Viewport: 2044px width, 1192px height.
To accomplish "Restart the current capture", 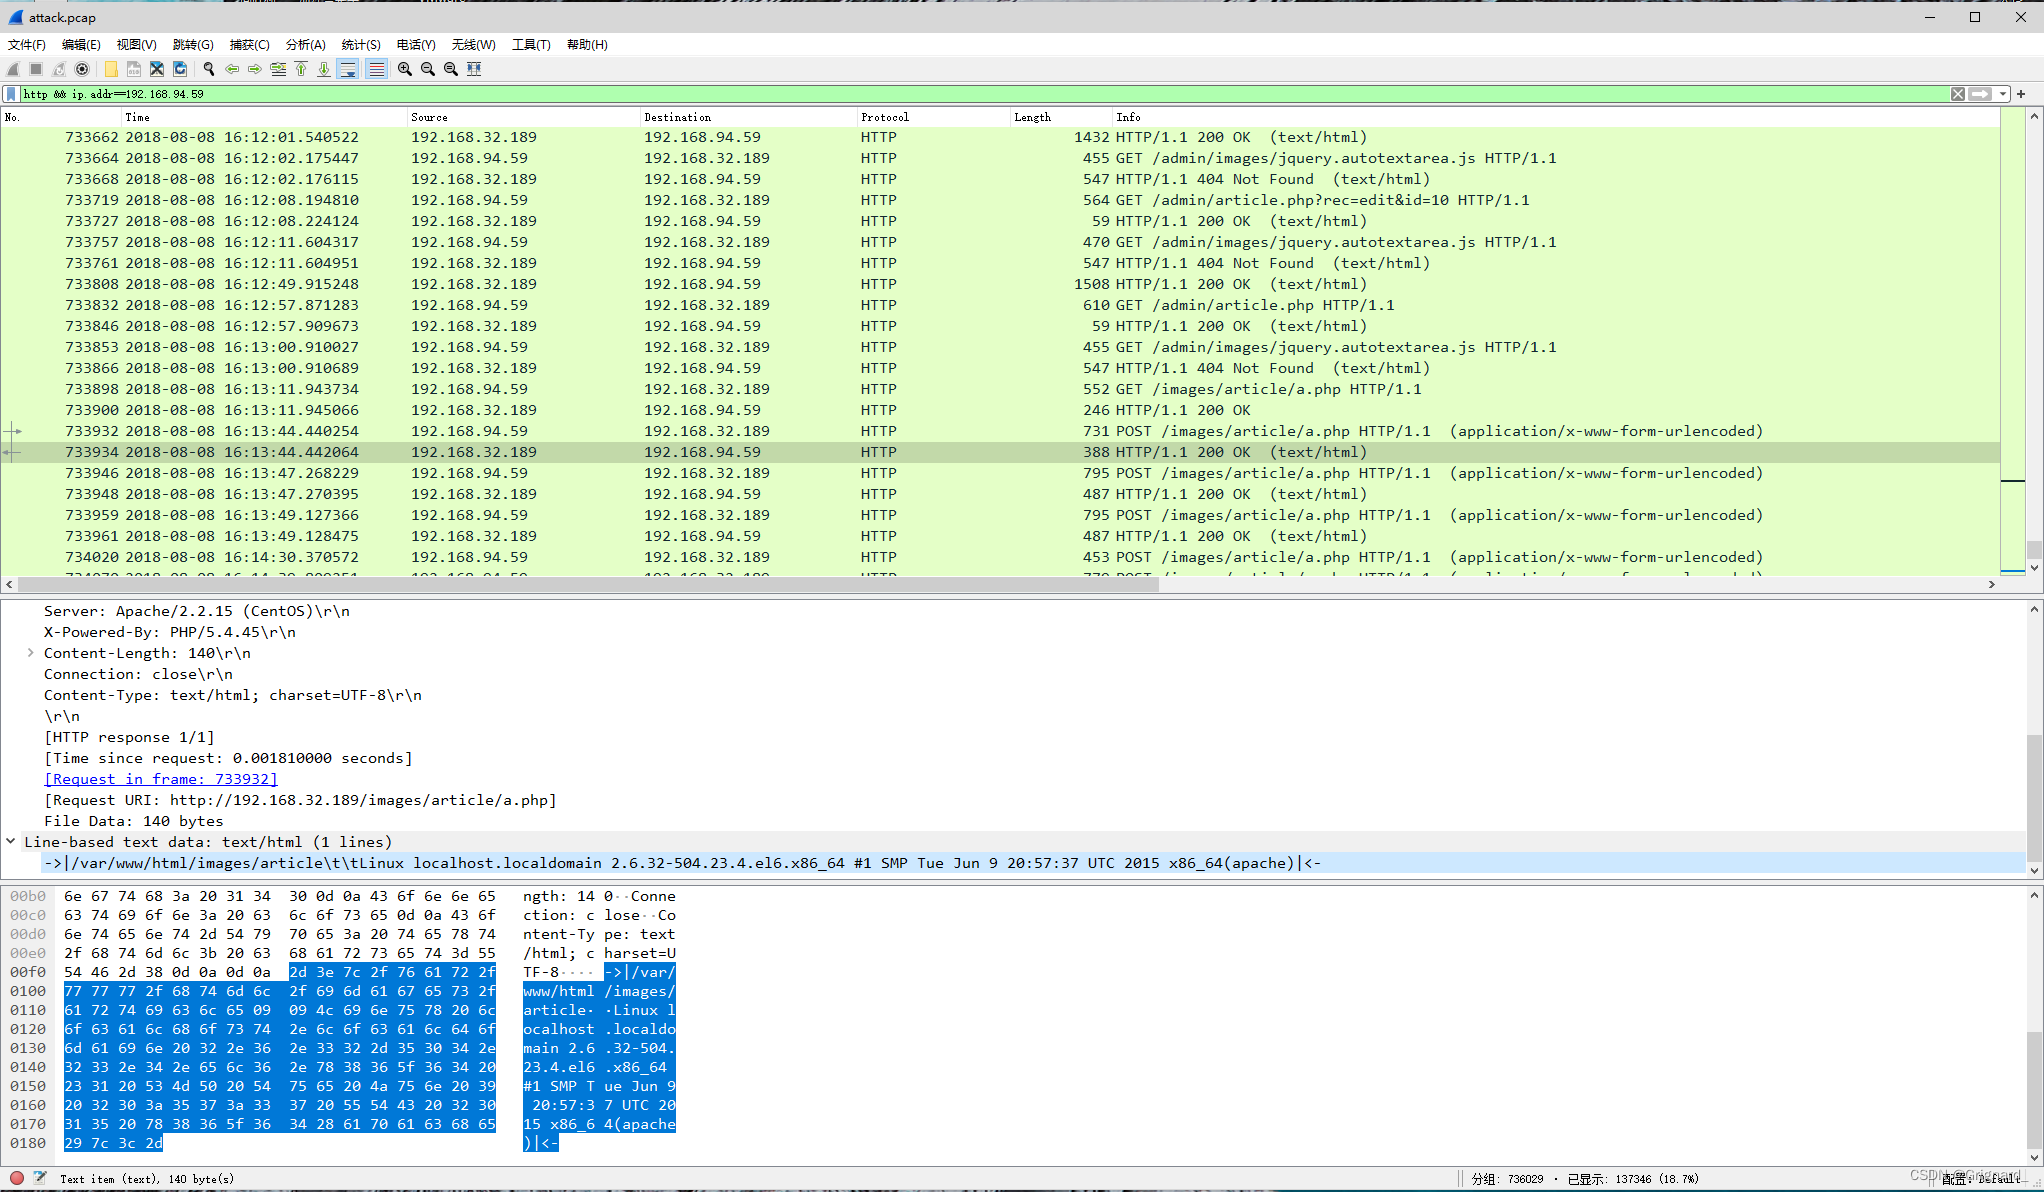I will pos(59,69).
